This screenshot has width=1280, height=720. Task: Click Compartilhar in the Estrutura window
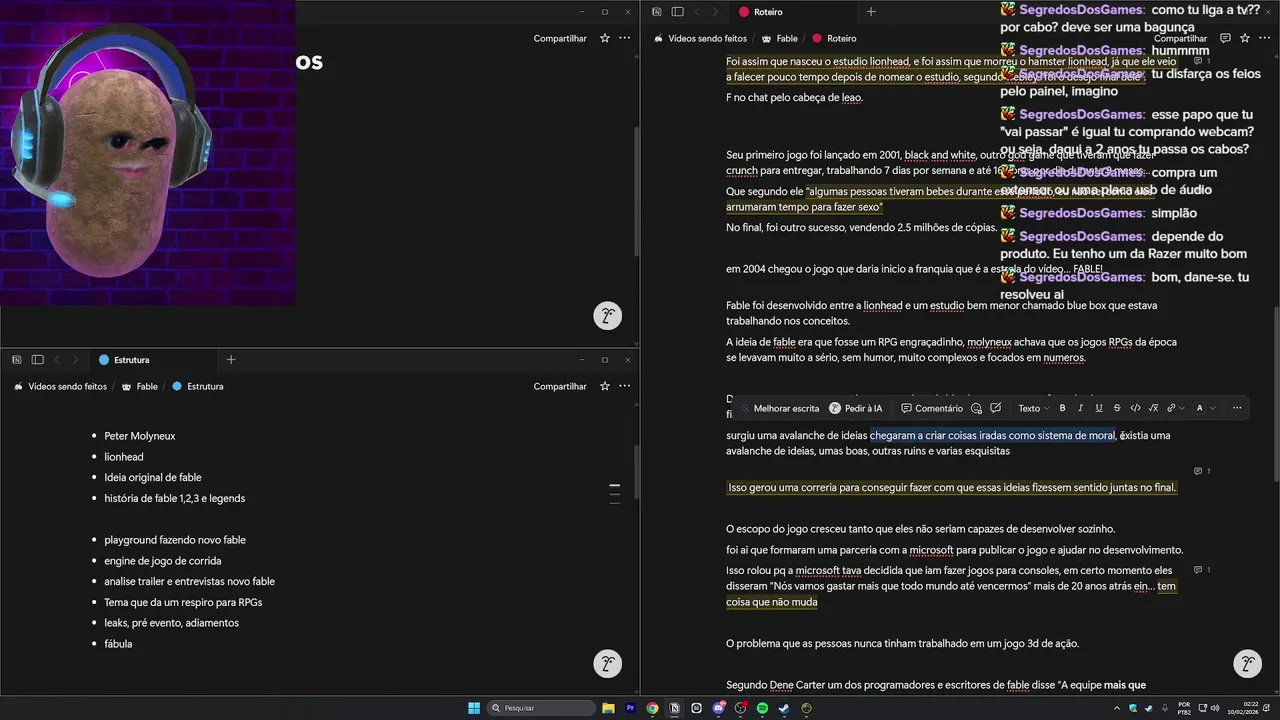(x=560, y=386)
